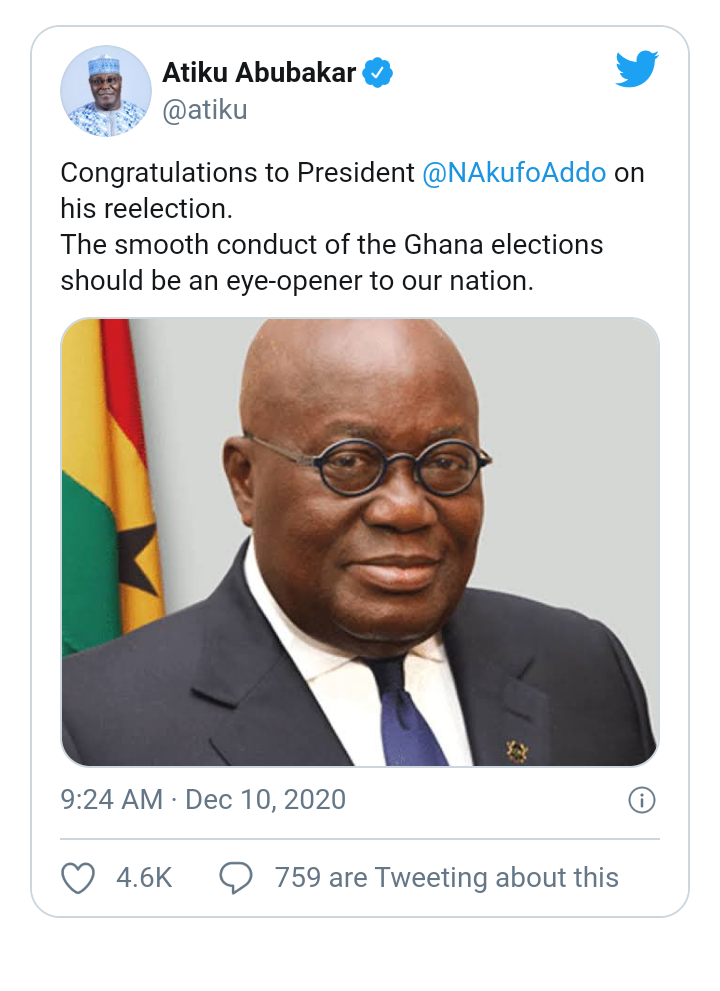This screenshot has width=720, height=991.
Task: Open the @atiku handle link
Action: (204, 109)
